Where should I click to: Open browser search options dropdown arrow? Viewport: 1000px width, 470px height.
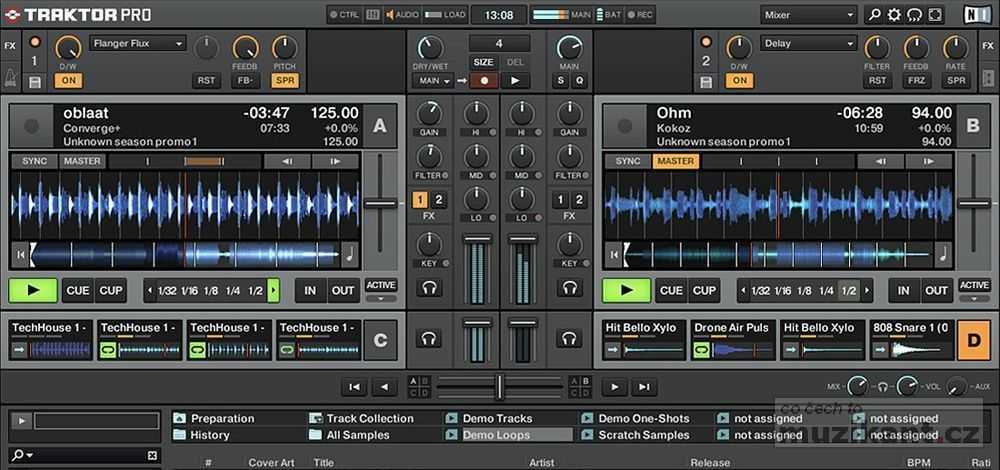point(29,455)
